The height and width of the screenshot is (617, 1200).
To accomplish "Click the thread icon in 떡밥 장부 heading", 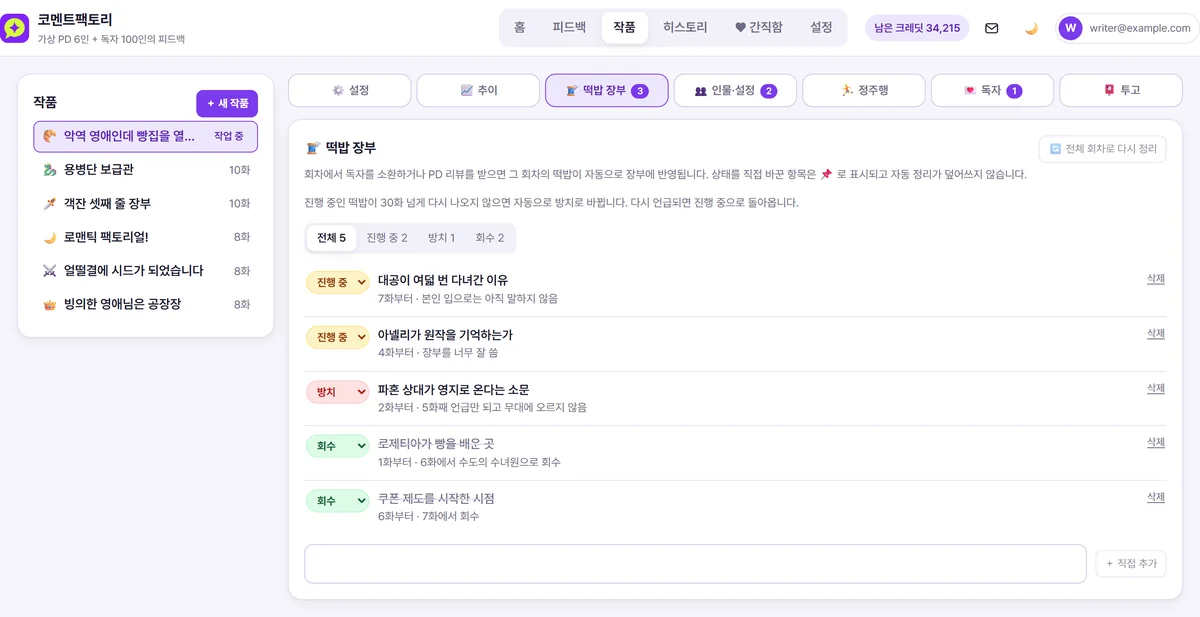I will click(x=312, y=147).
